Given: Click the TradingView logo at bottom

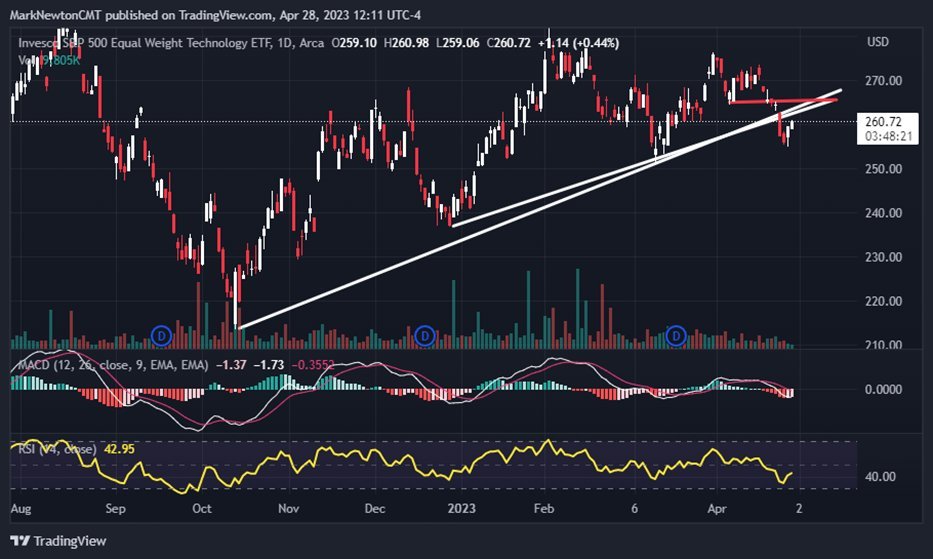Looking at the screenshot, I should click(x=58, y=541).
